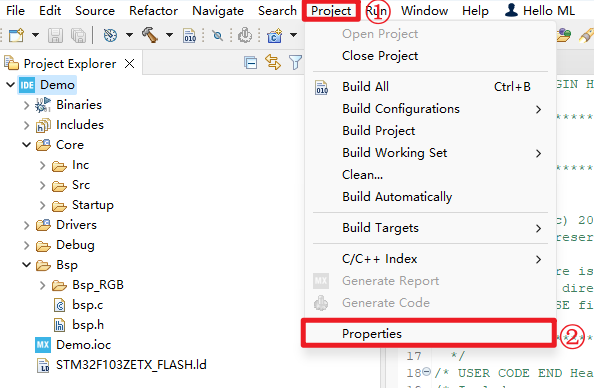594x388 pixels.
Task: Open the Edit menu
Action: click(50, 11)
